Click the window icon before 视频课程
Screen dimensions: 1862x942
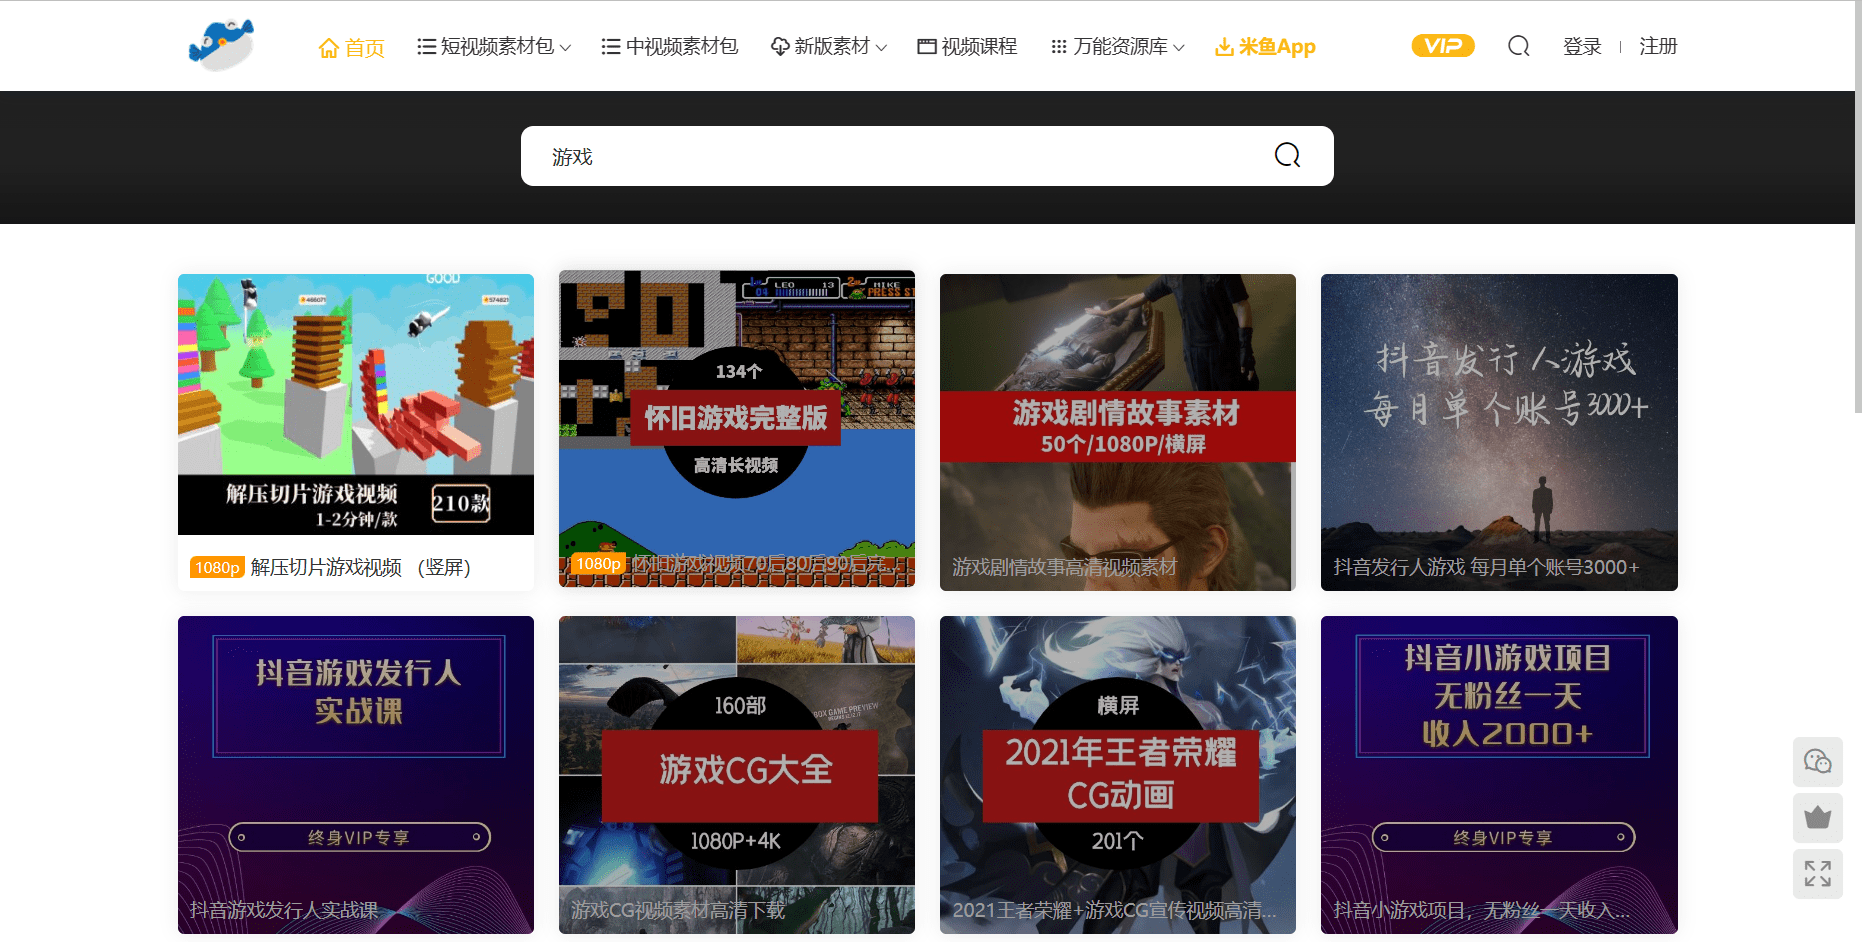click(927, 46)
